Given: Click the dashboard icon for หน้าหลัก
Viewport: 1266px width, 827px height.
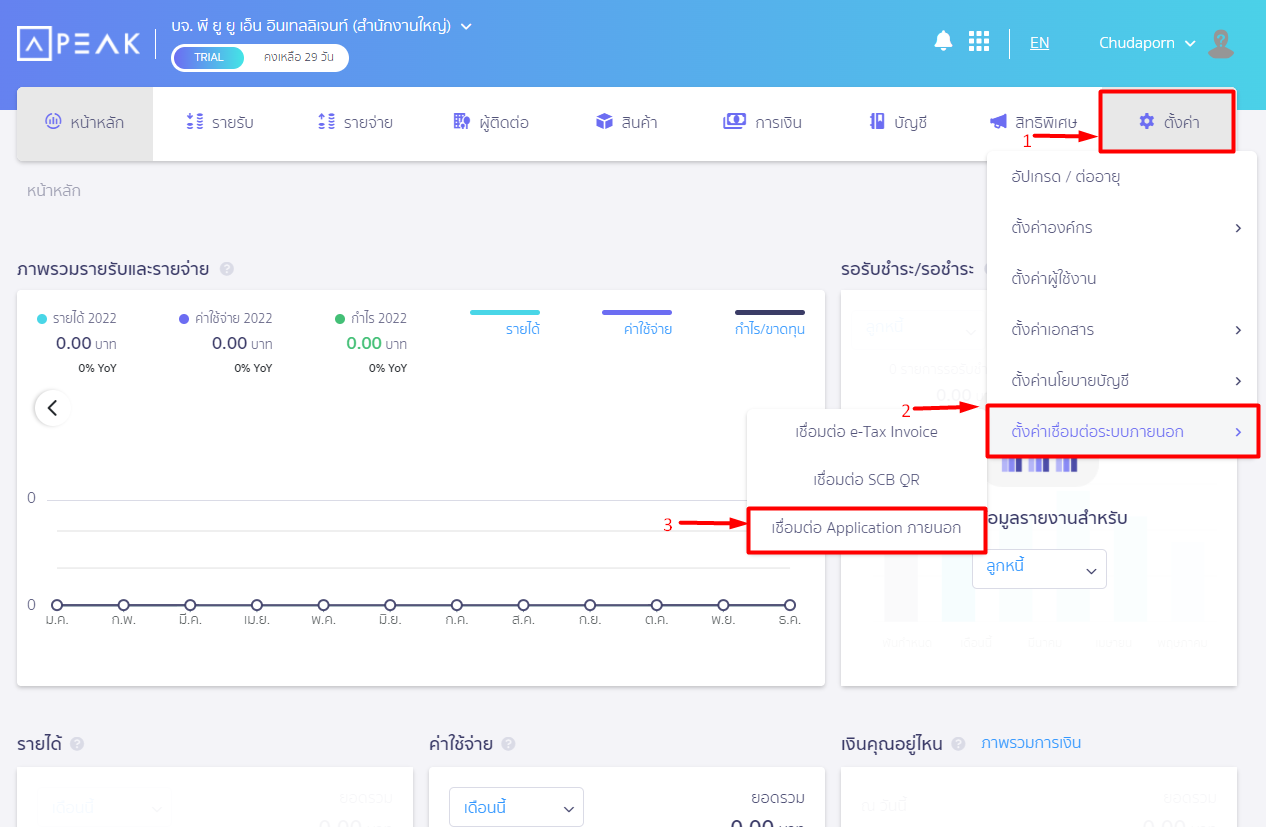Looking at the screenshot, I should 54,122.
